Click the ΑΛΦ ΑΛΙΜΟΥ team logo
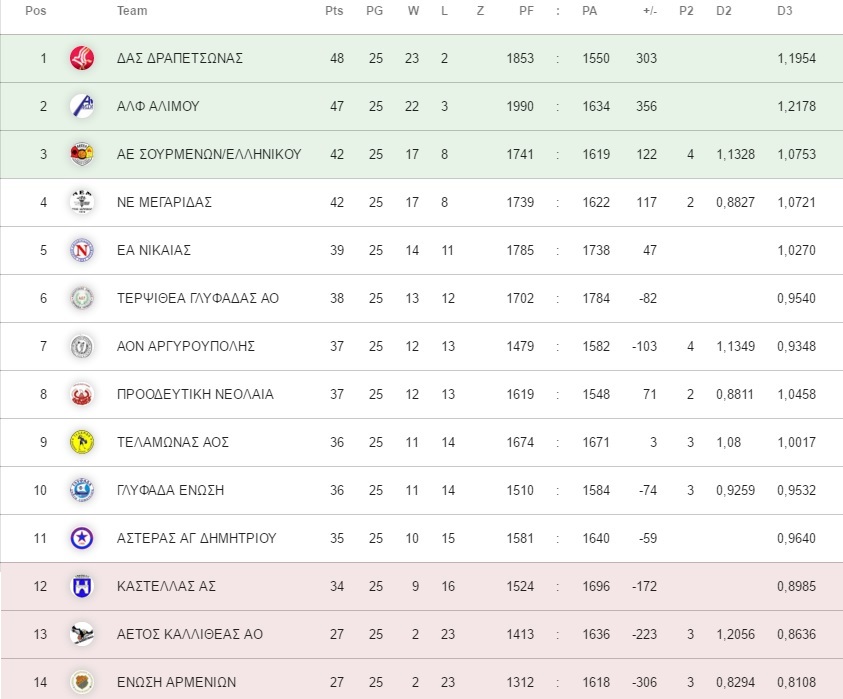 [82, 106]
